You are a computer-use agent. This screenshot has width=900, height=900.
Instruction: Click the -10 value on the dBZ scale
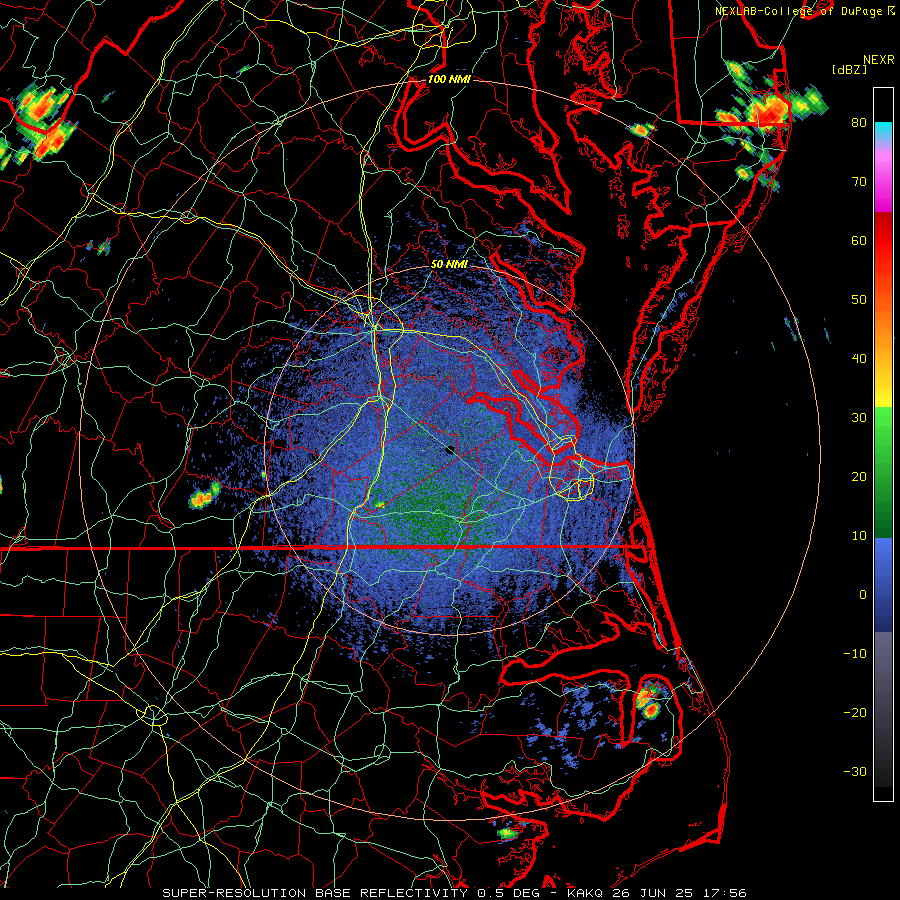click(x=855, y=654)
